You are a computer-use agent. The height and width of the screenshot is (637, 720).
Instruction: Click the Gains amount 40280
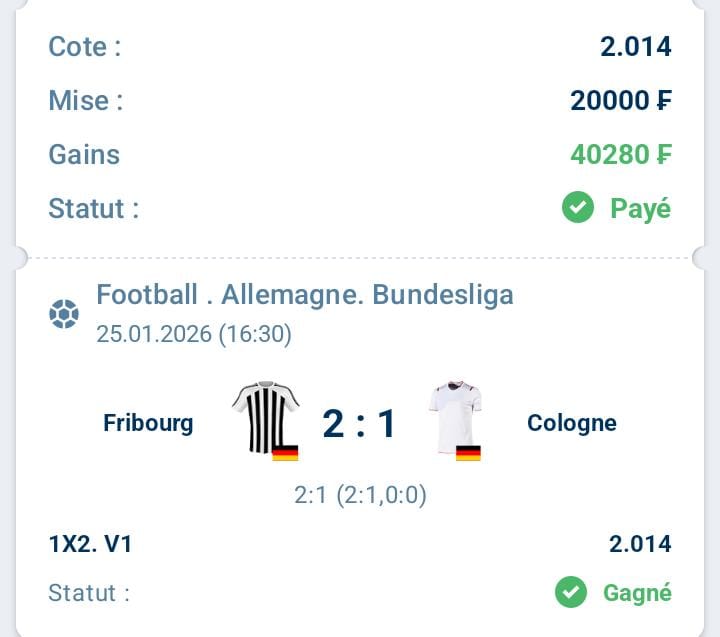pos(621,154)
